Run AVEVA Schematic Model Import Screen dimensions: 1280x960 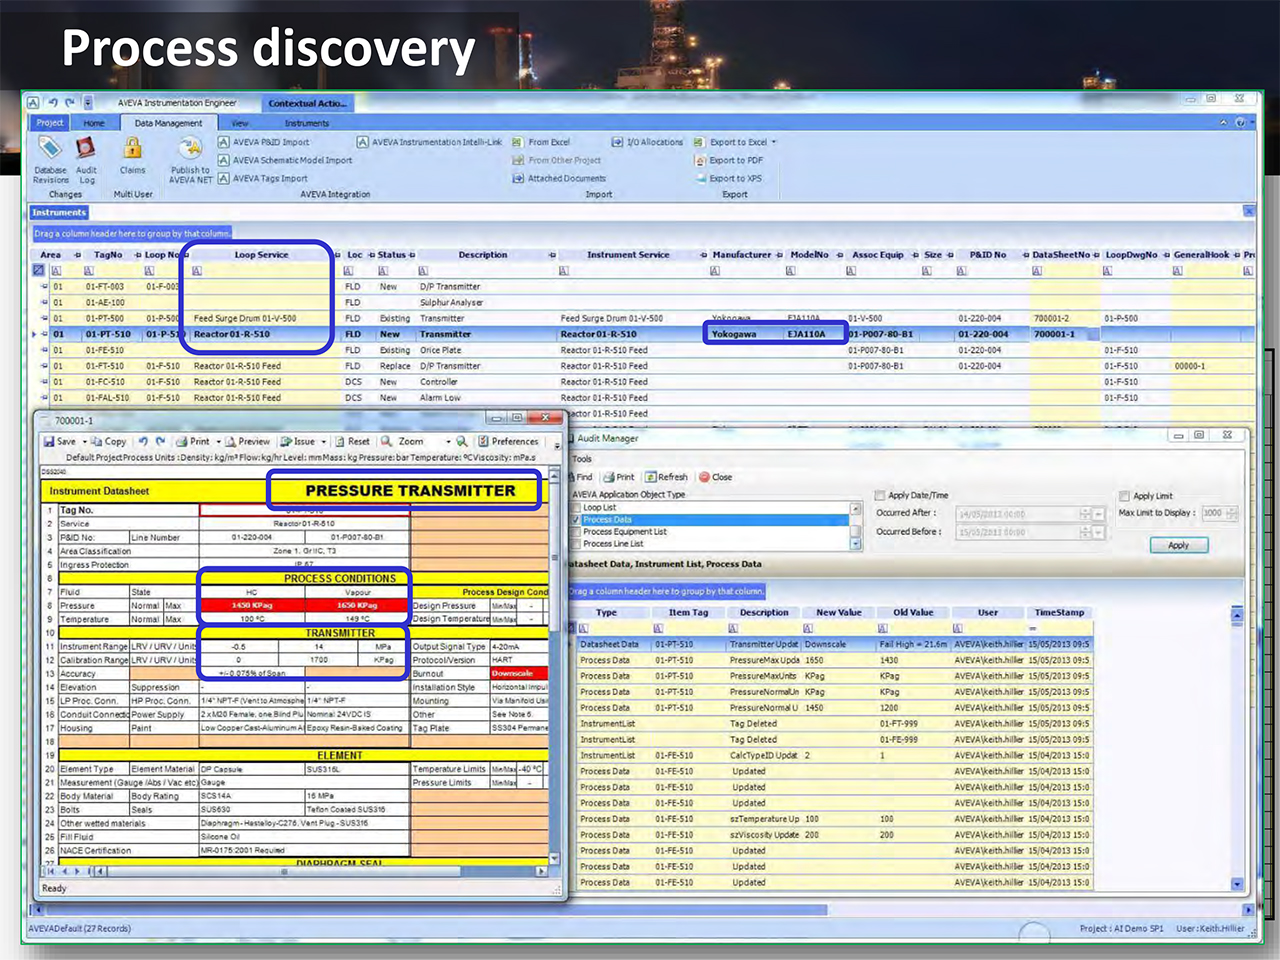click(x=285, y=160)
